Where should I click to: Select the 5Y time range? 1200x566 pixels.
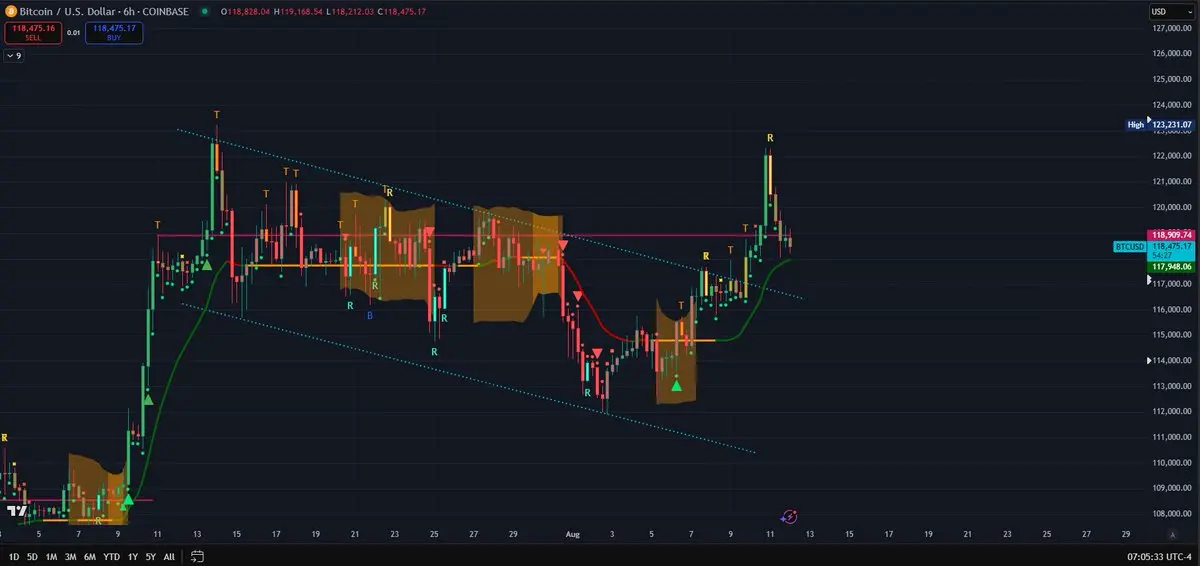coord(150,556)
